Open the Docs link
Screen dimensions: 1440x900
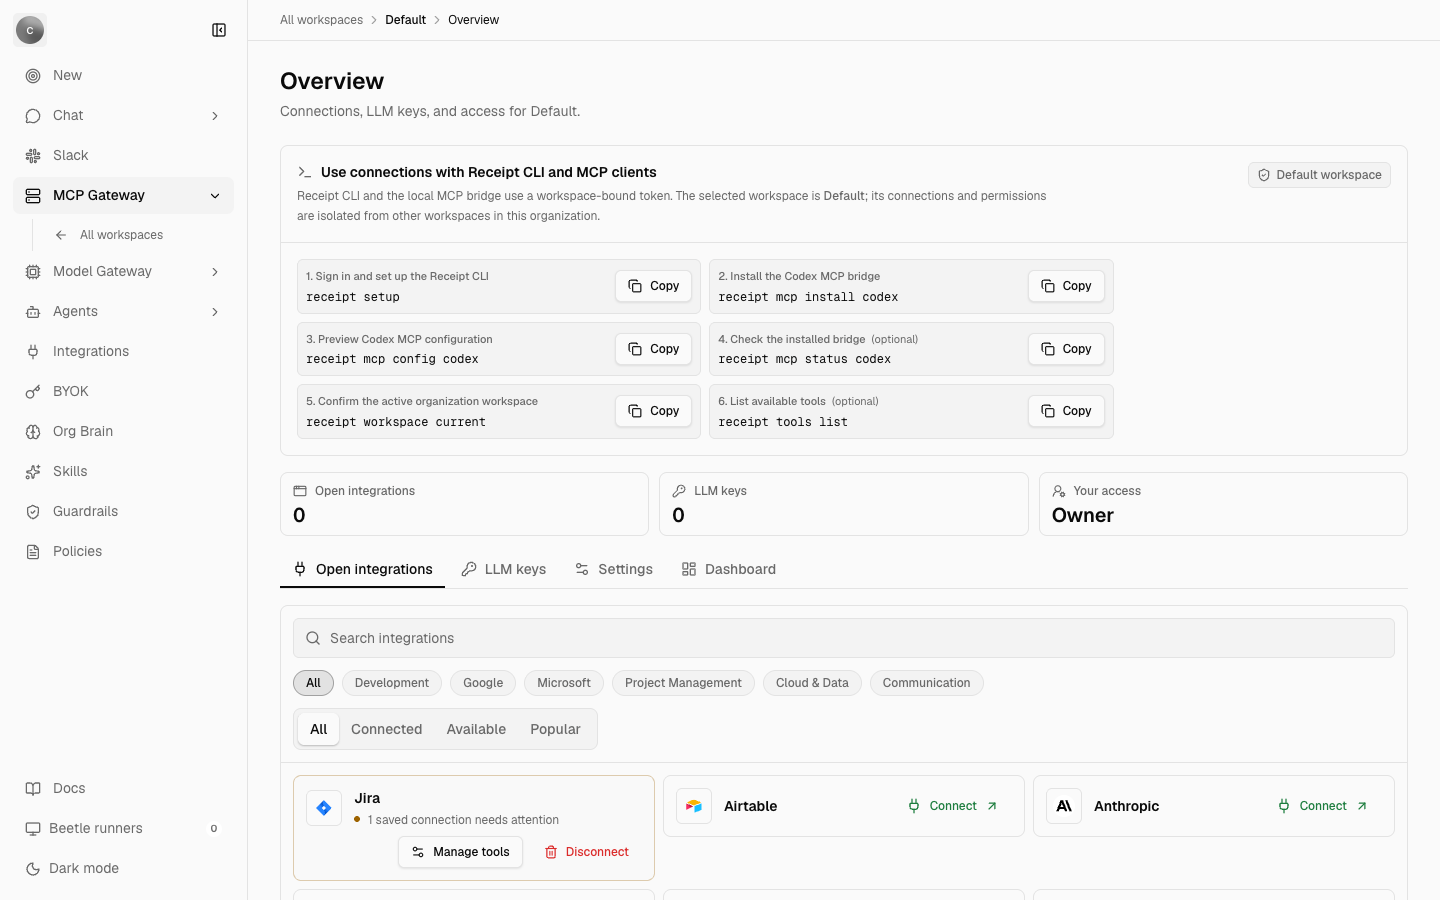pyautogui.click(x=123, y=788)
